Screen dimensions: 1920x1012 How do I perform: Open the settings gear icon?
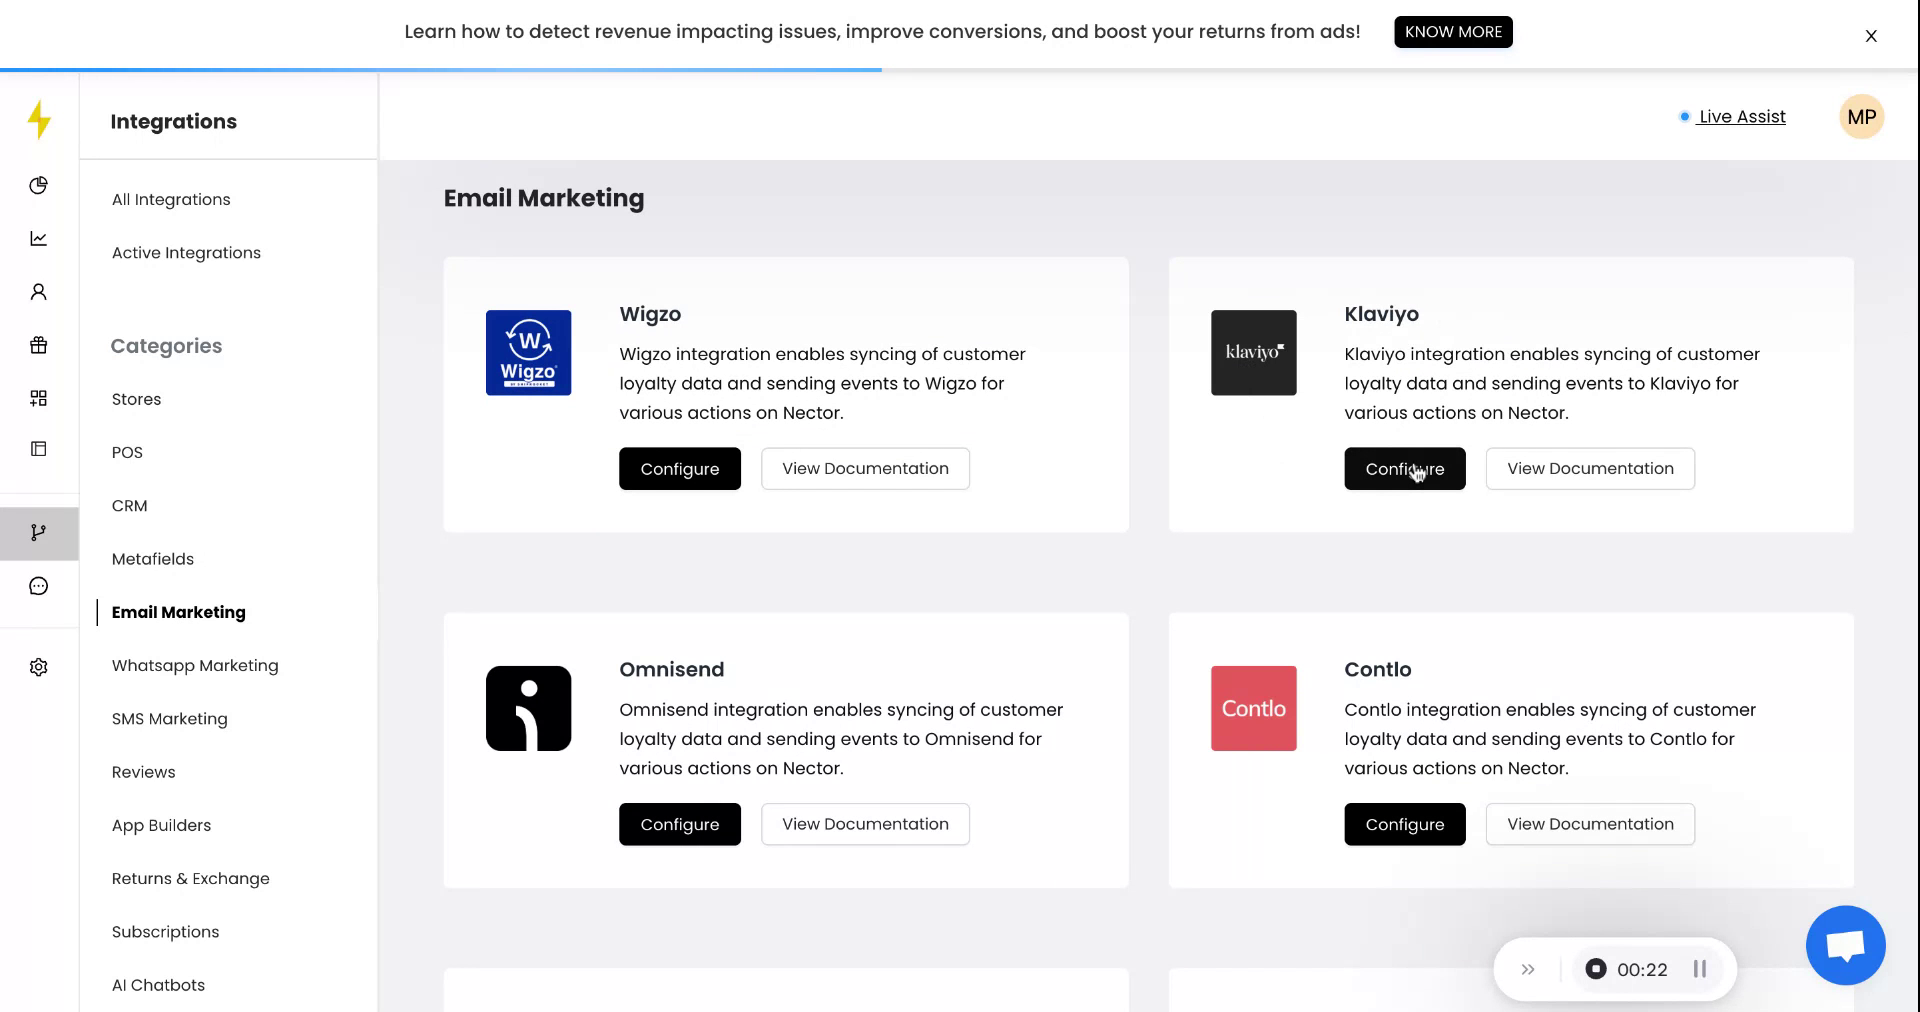pos(38,667)
